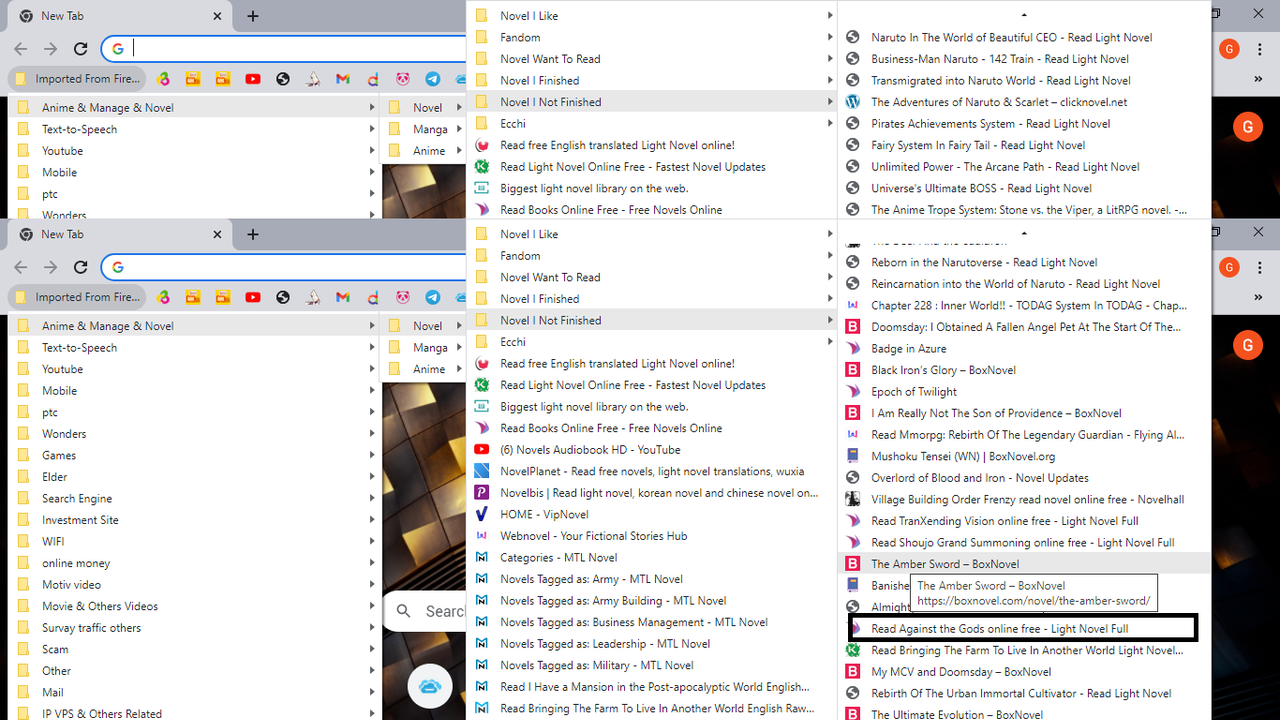Open Overlord of Blood and Iron bookmark
The width and height of the screenshot is (1280, 720).
pos(1024,478)
